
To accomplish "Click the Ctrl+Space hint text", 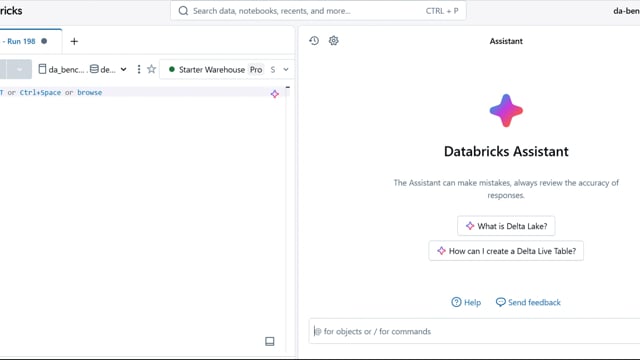I will 40,92.
